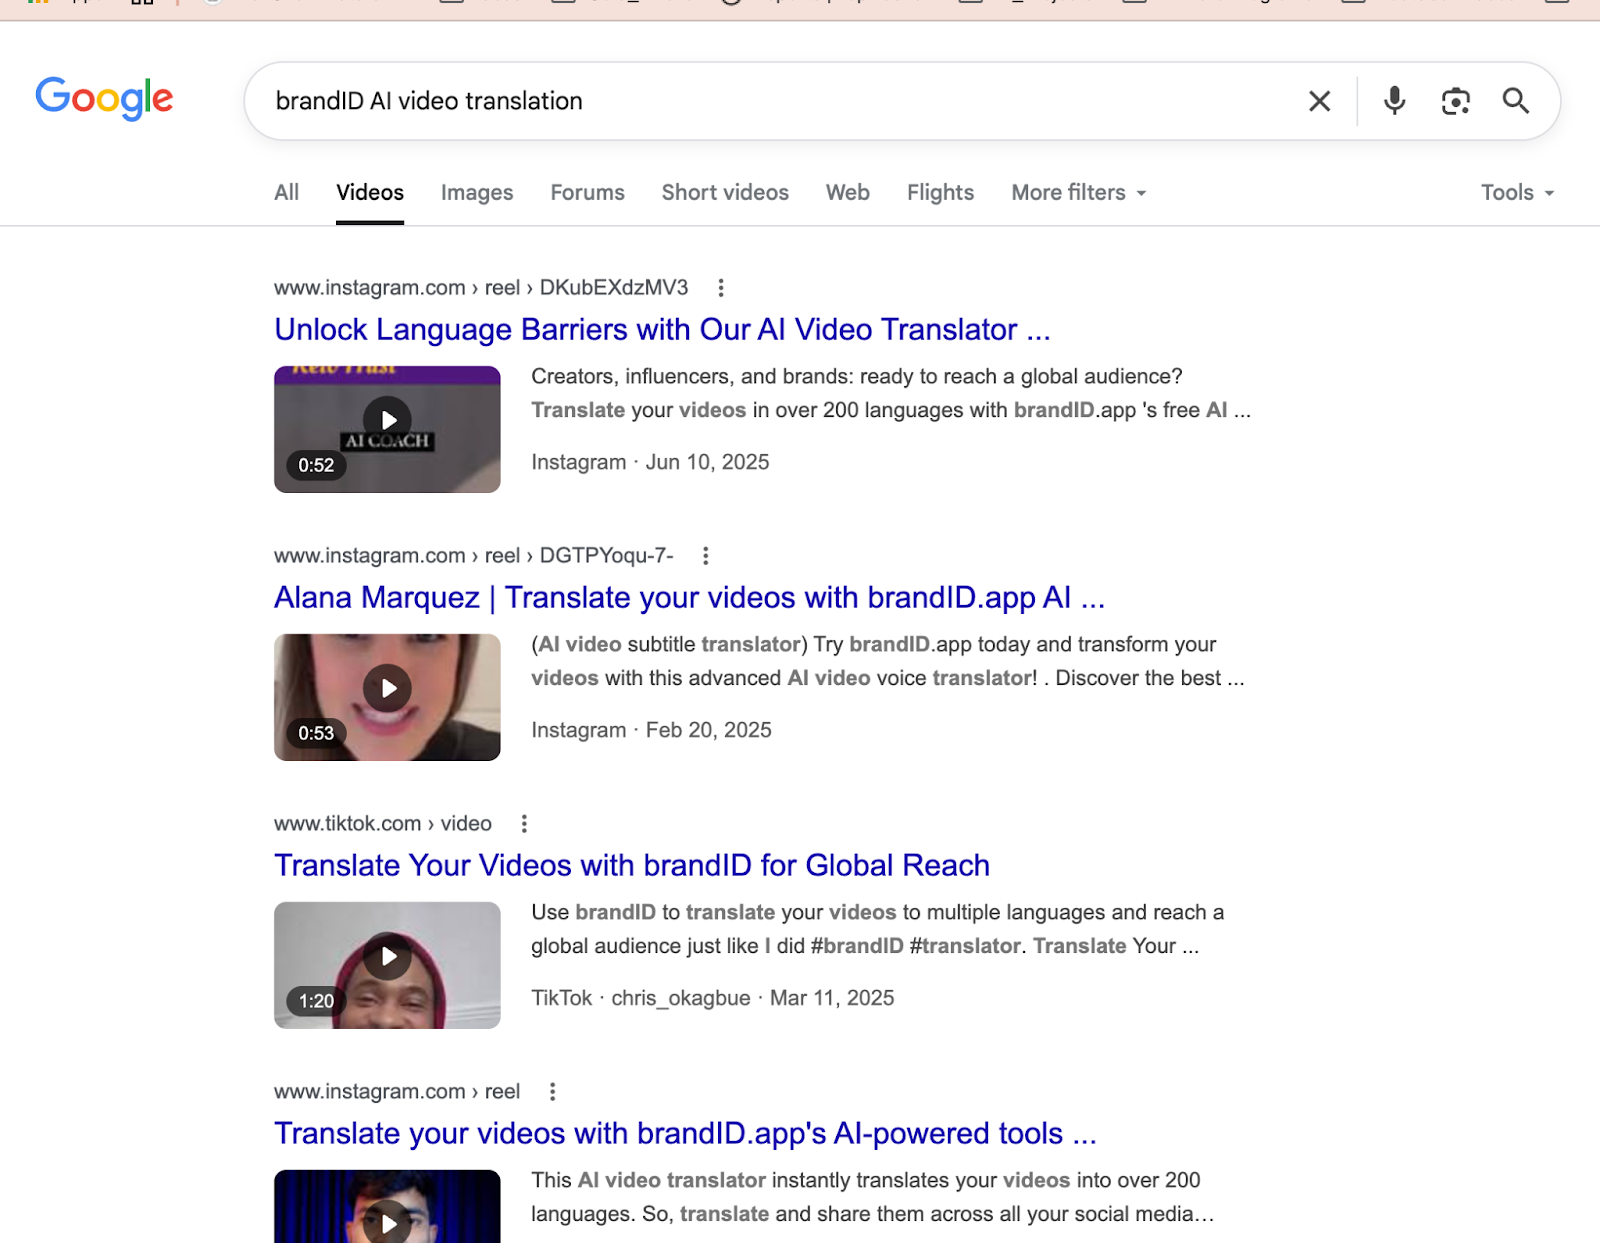Open 'Unlock Language Barriers with Our AI Video Translator' link
This screenshot has height=1243, width=1600.
coord(662,330)
